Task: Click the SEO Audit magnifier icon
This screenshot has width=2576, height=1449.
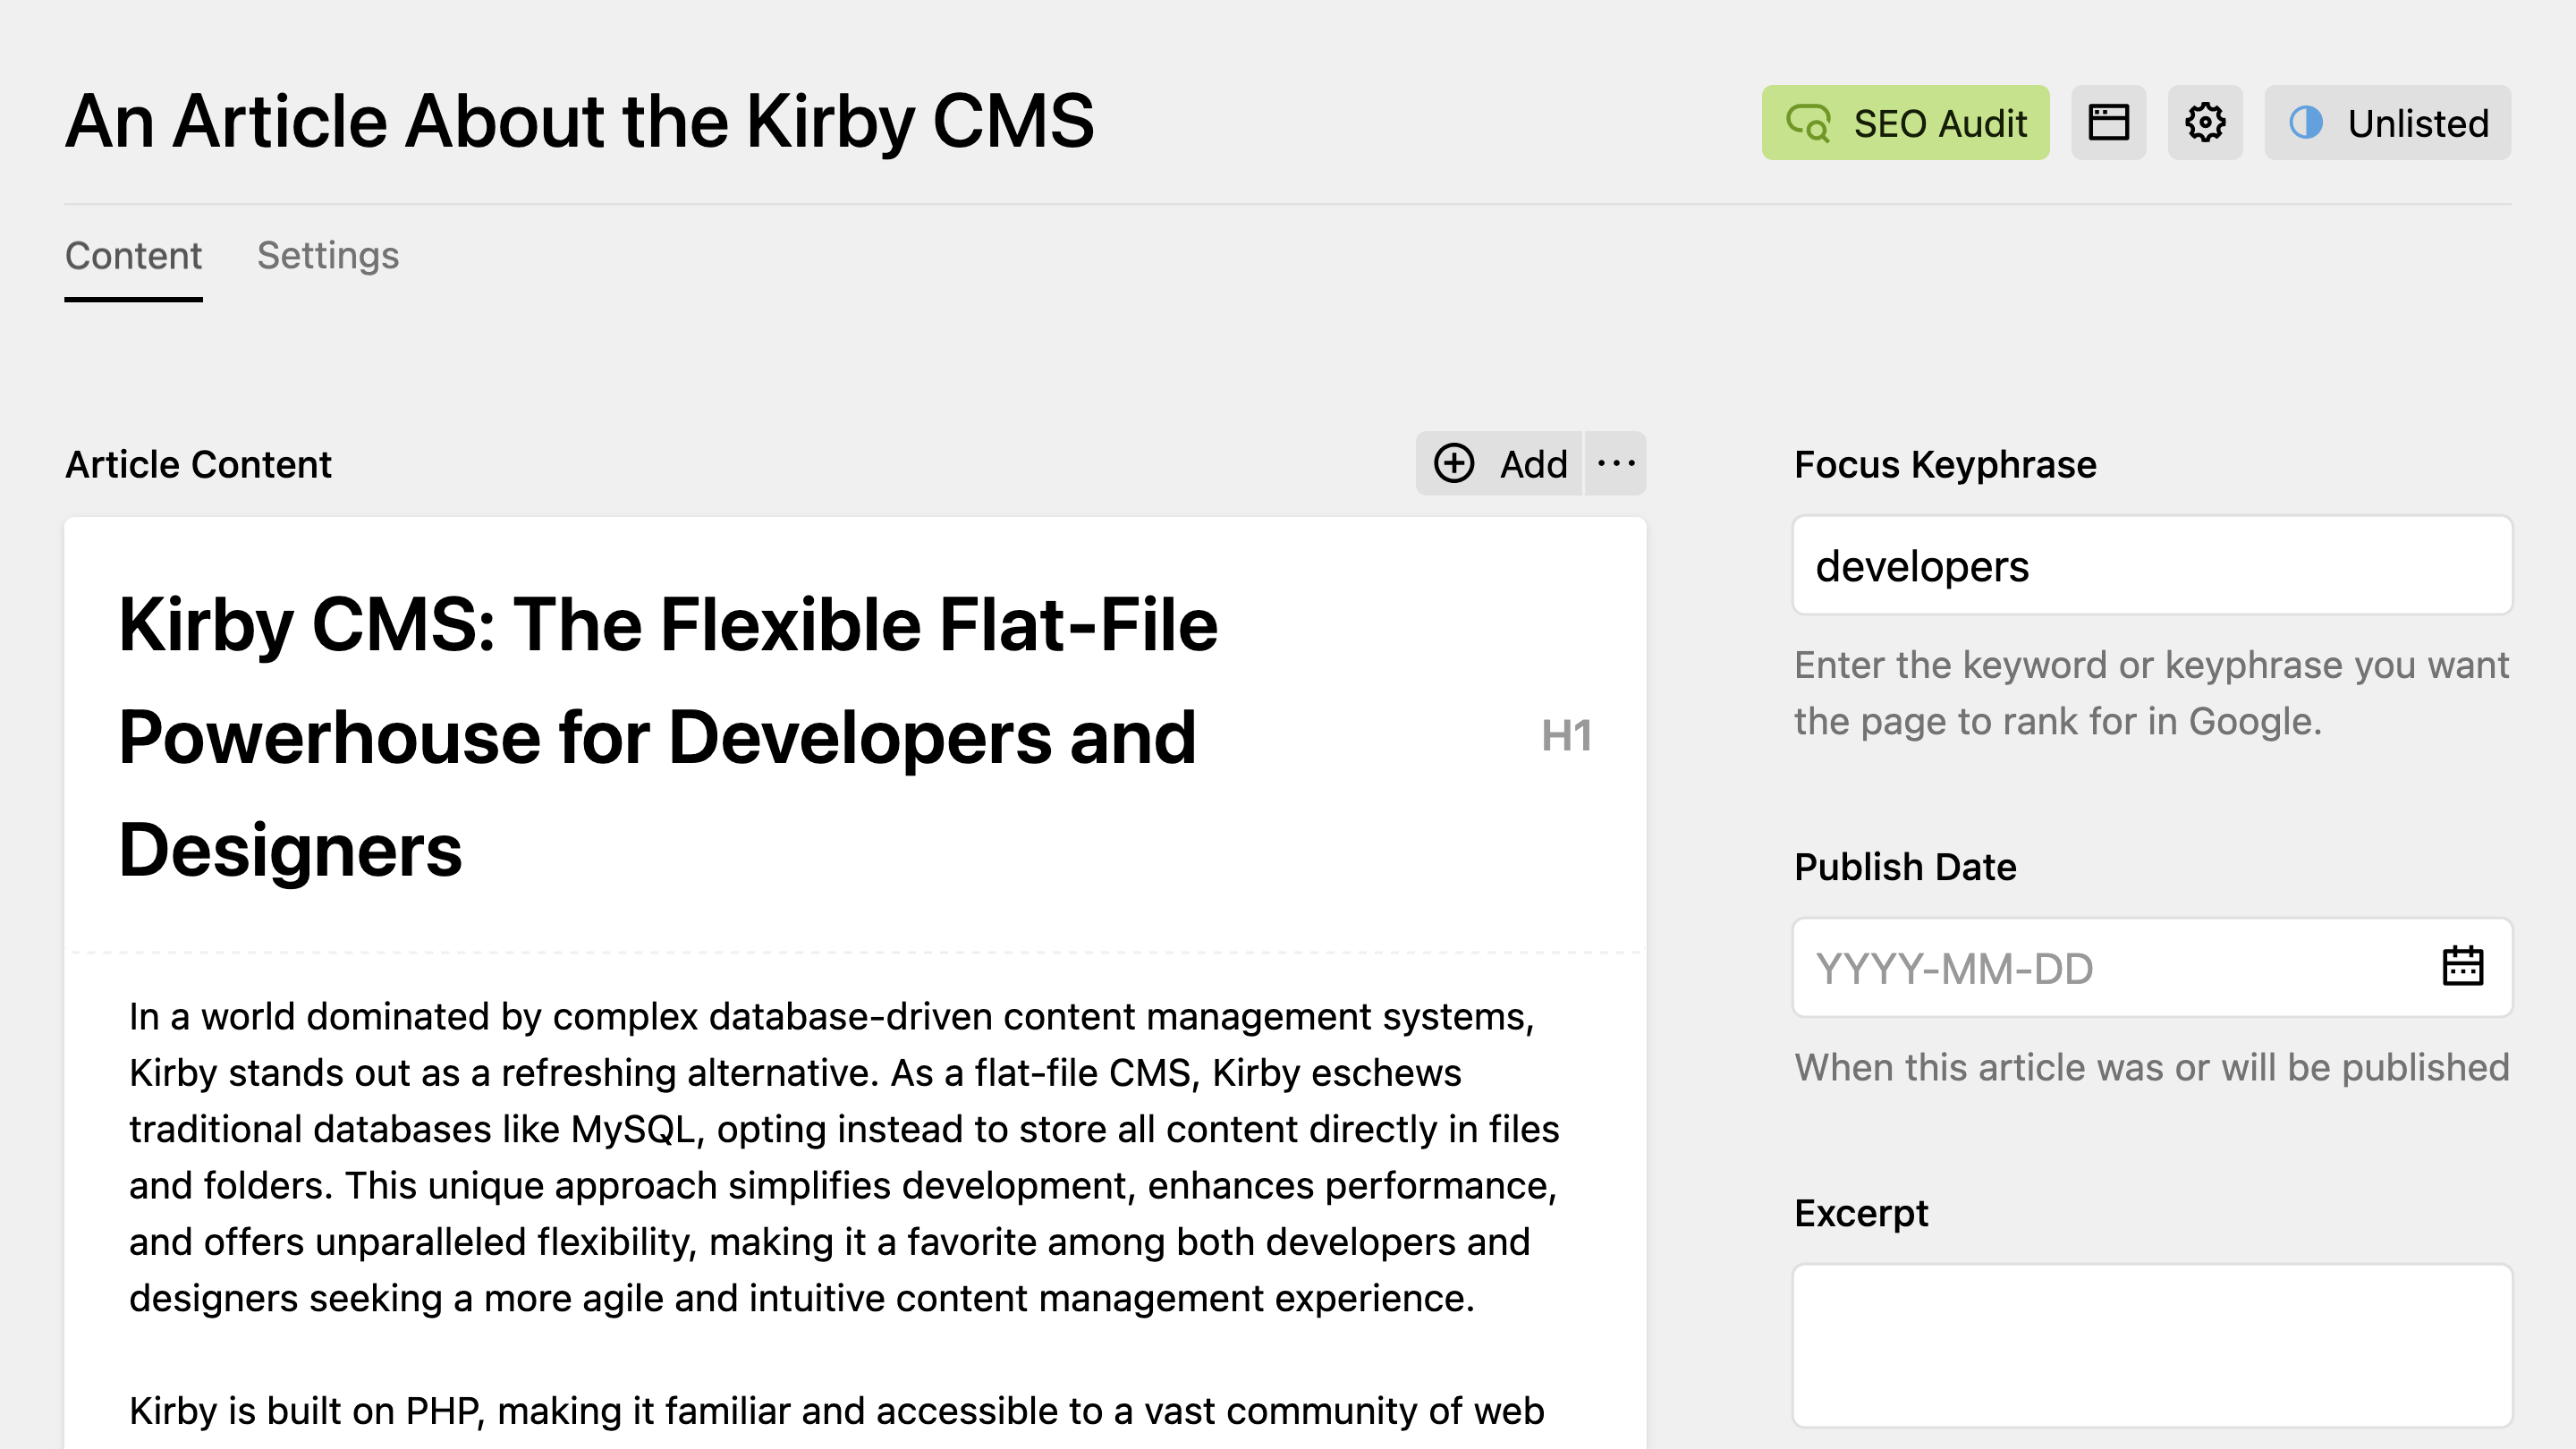Action: click(1809, 122)
